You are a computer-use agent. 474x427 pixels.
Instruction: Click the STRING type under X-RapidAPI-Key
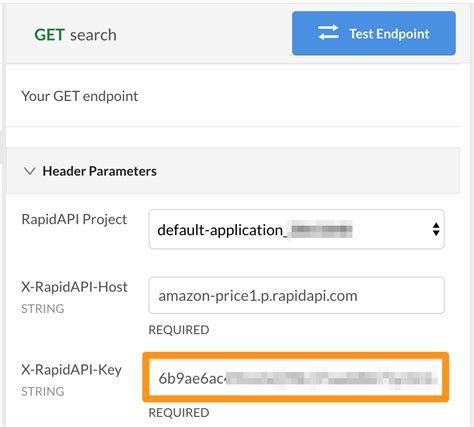[x=43, y=391]
